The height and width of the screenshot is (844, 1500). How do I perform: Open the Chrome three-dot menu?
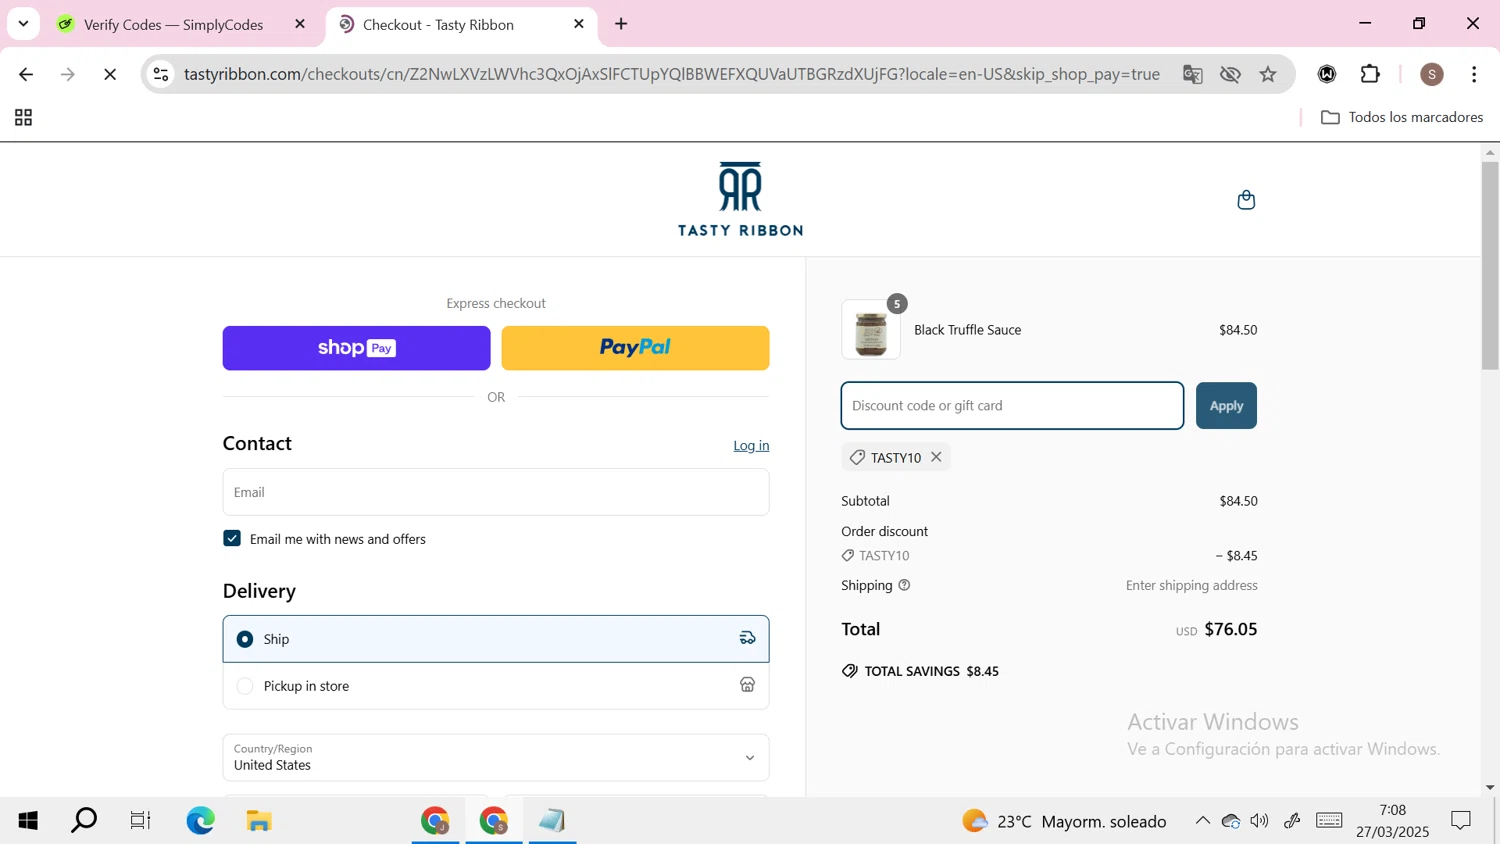[x=1474, y=74]
